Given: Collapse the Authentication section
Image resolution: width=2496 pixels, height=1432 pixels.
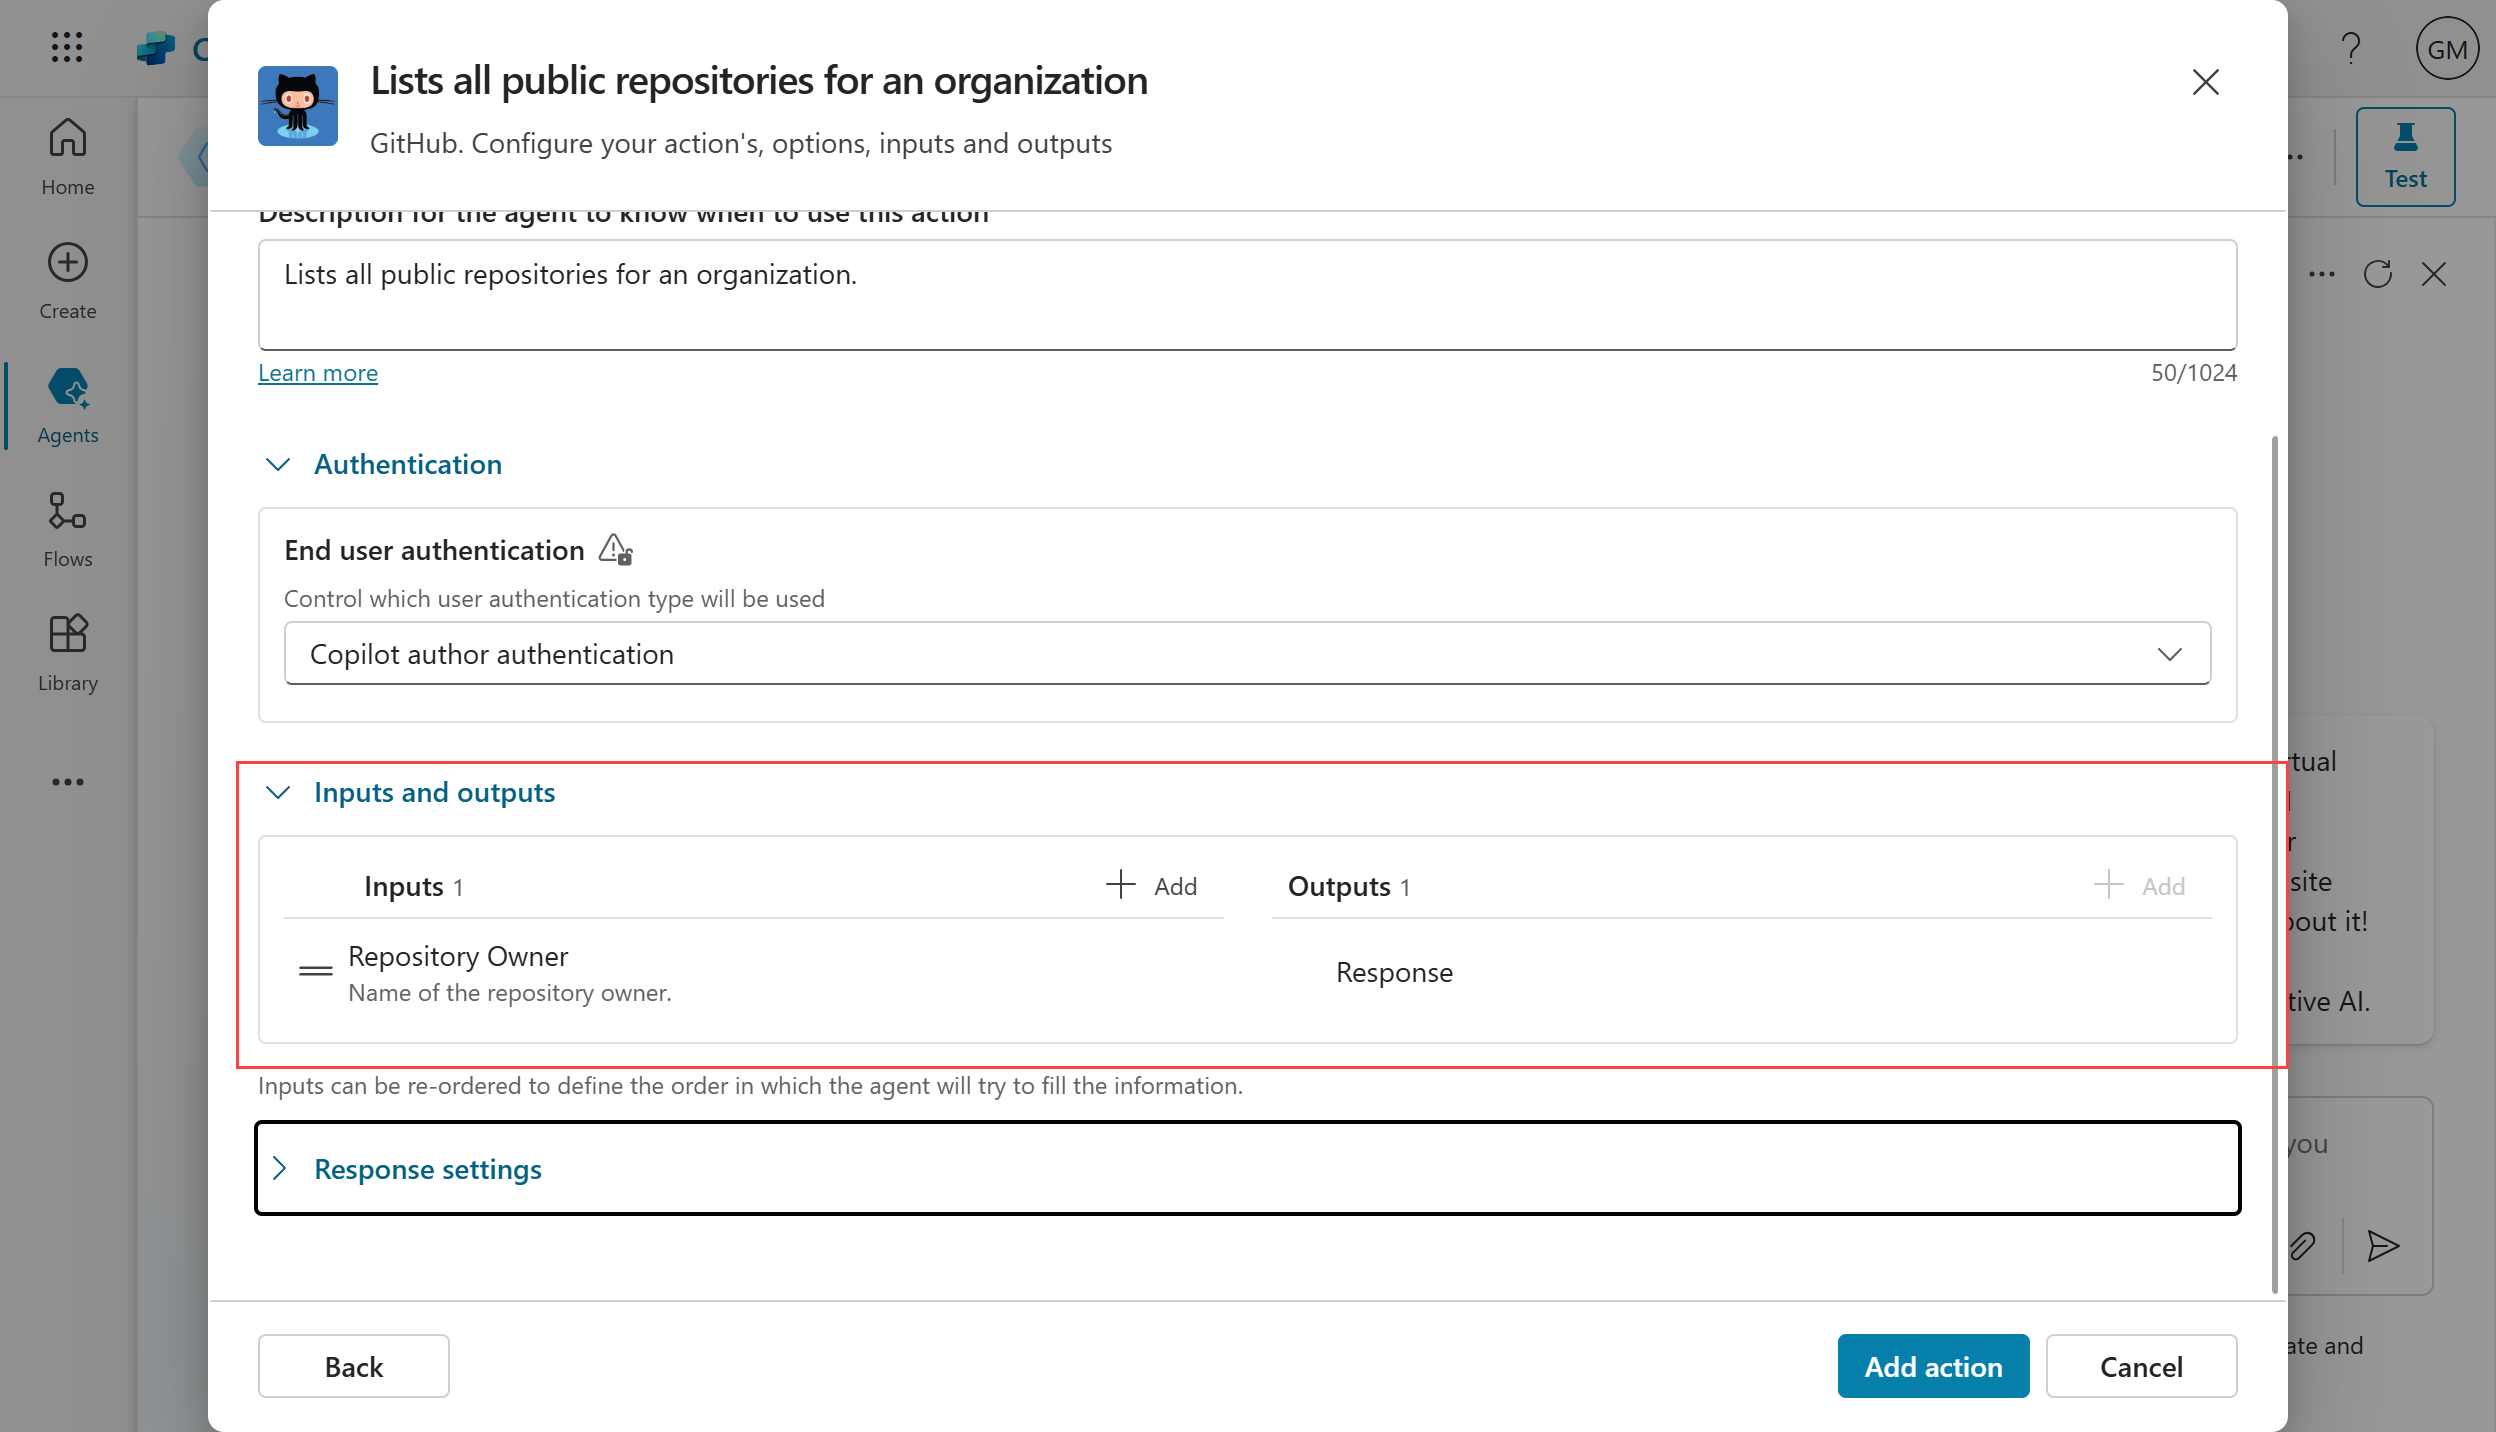Looking at the screenshot, I should (x=278, y=464).
